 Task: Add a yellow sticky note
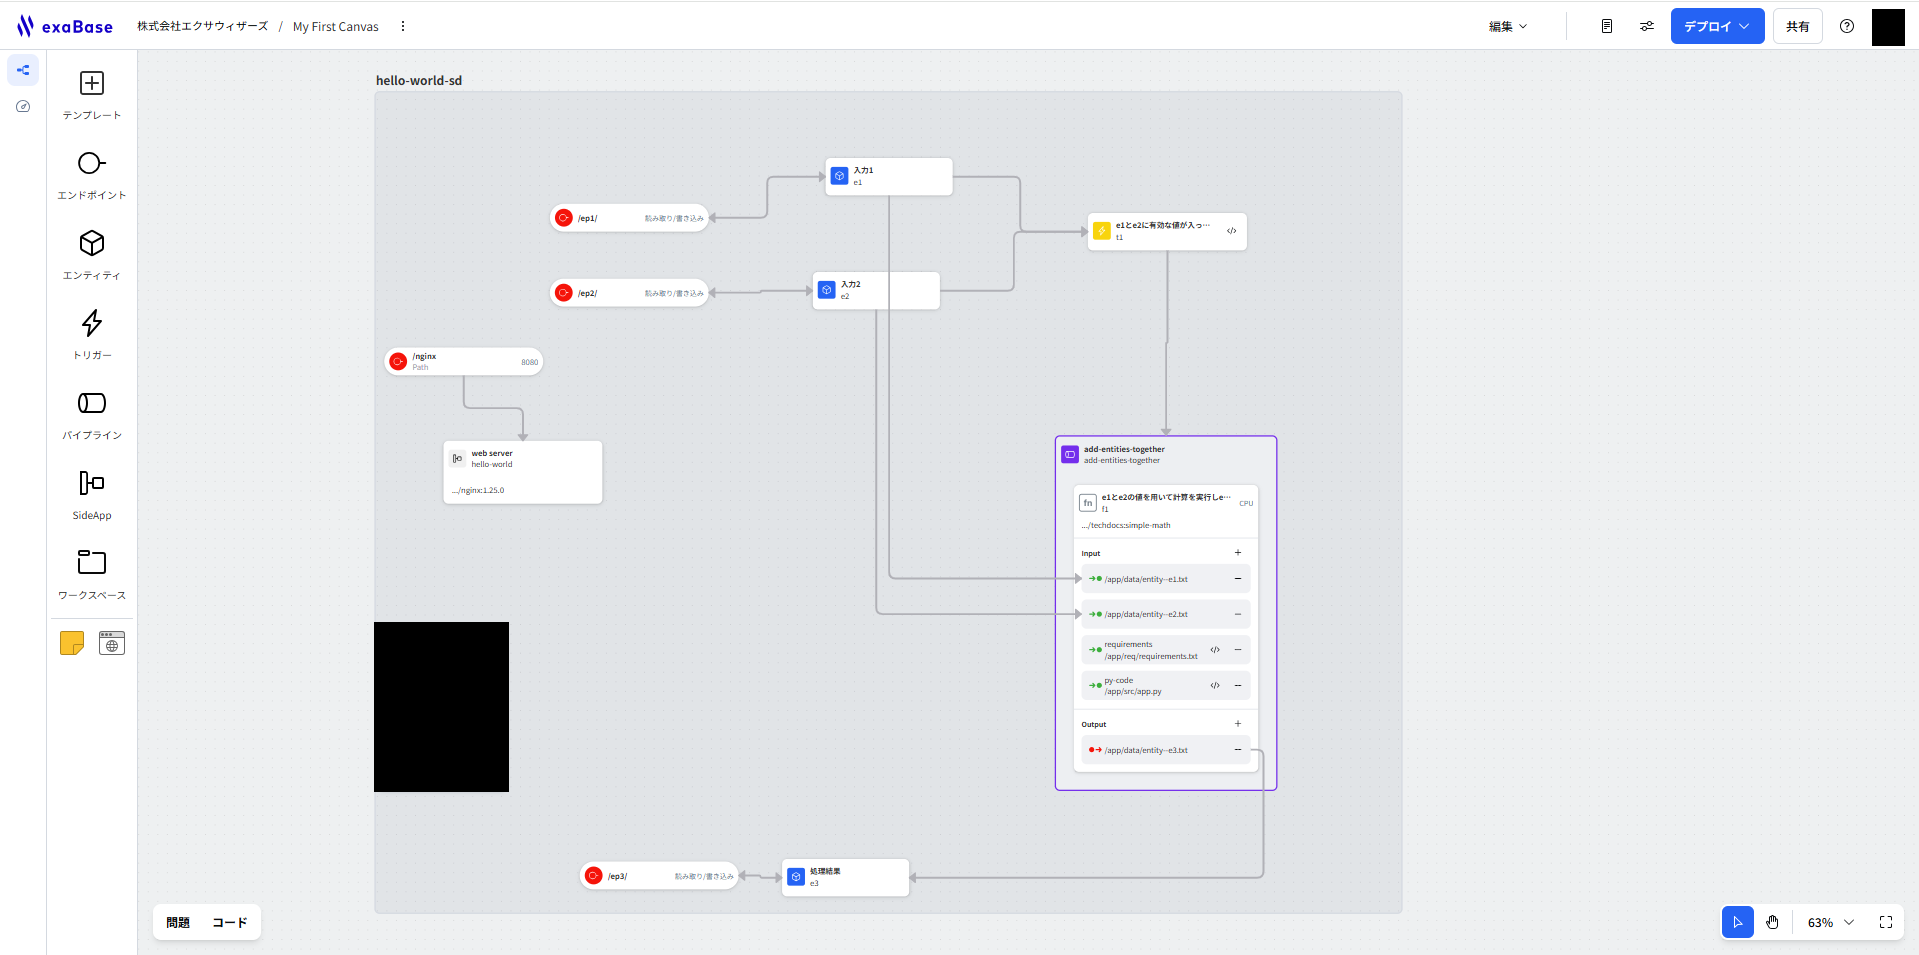coord(72,643)
